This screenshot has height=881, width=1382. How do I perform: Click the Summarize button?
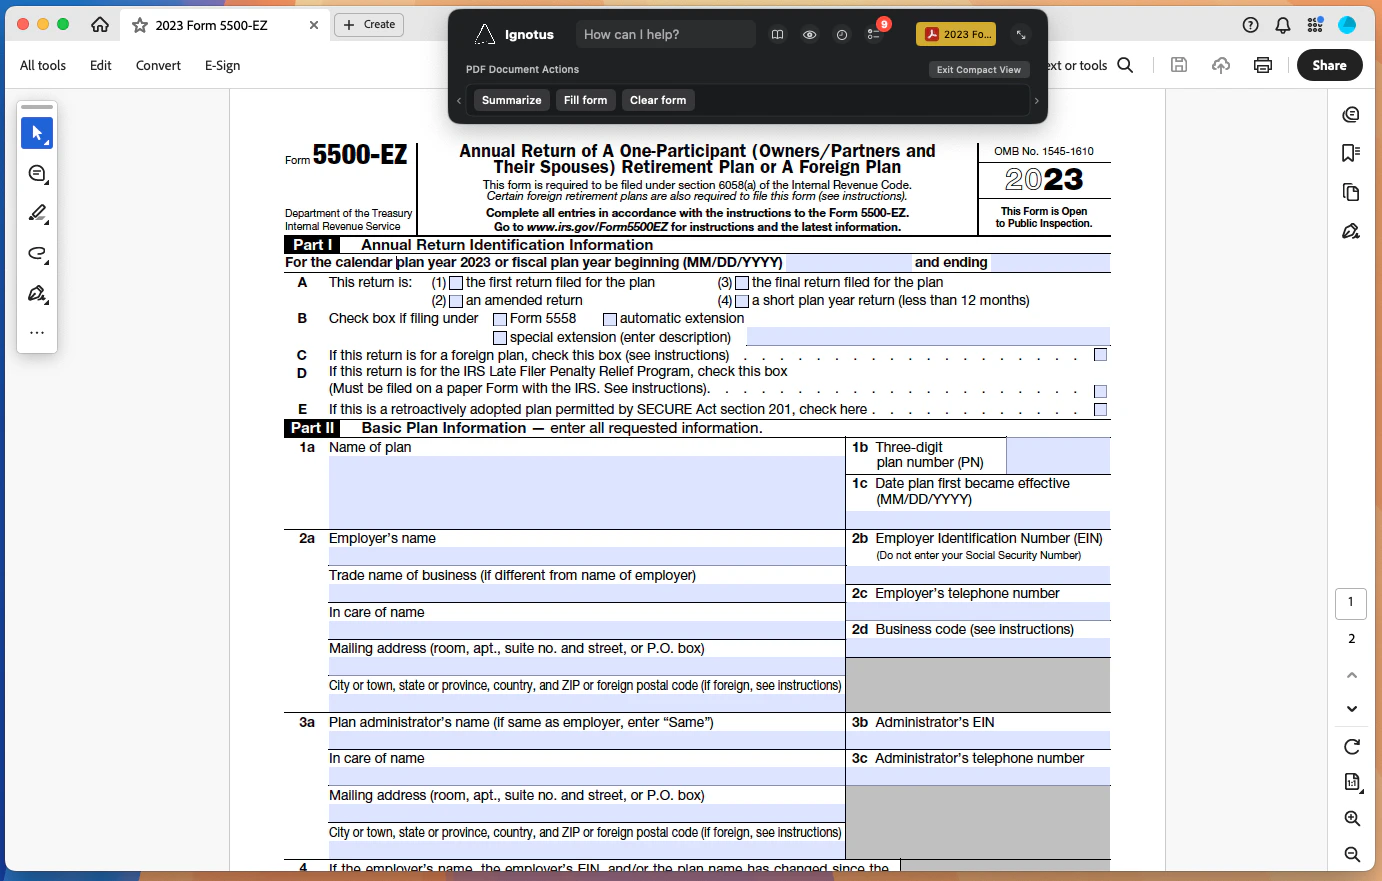click(x=511, y=100)
